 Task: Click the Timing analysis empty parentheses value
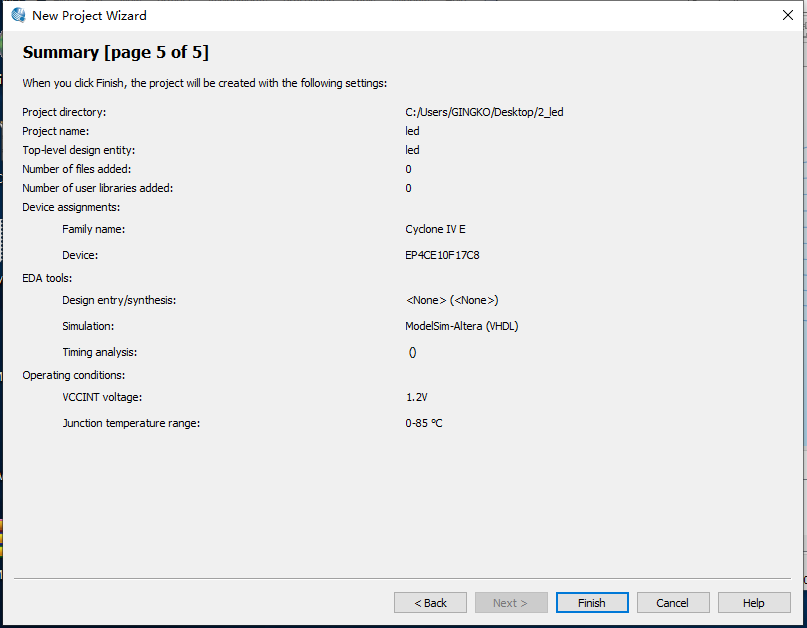pos(412,352)
